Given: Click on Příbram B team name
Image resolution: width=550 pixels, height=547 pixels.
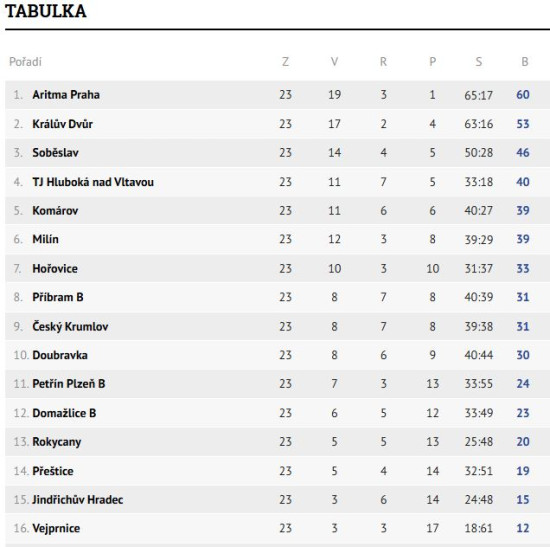Looking at the screenshot, I should 58,297.
